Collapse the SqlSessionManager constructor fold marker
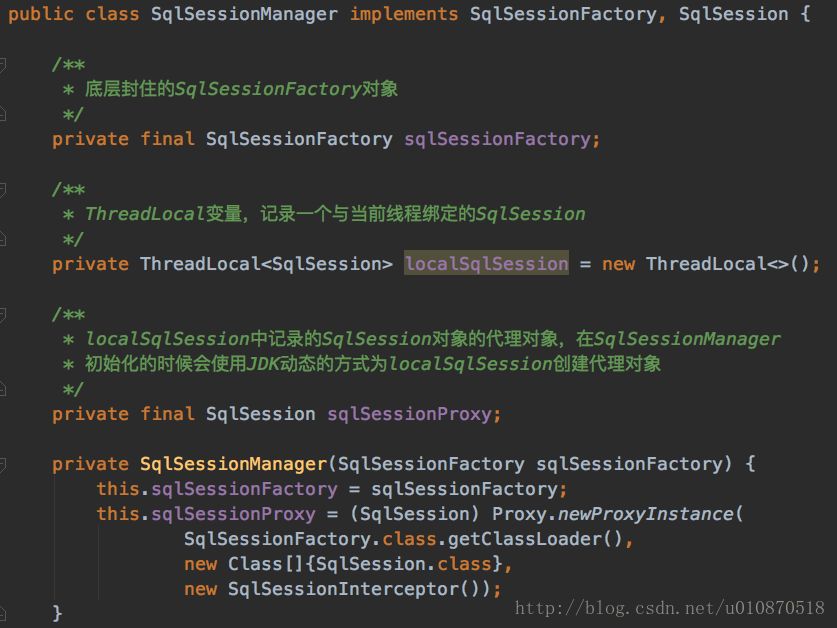The height and width of the screenshot is (628, 837). tap(2, 465)
